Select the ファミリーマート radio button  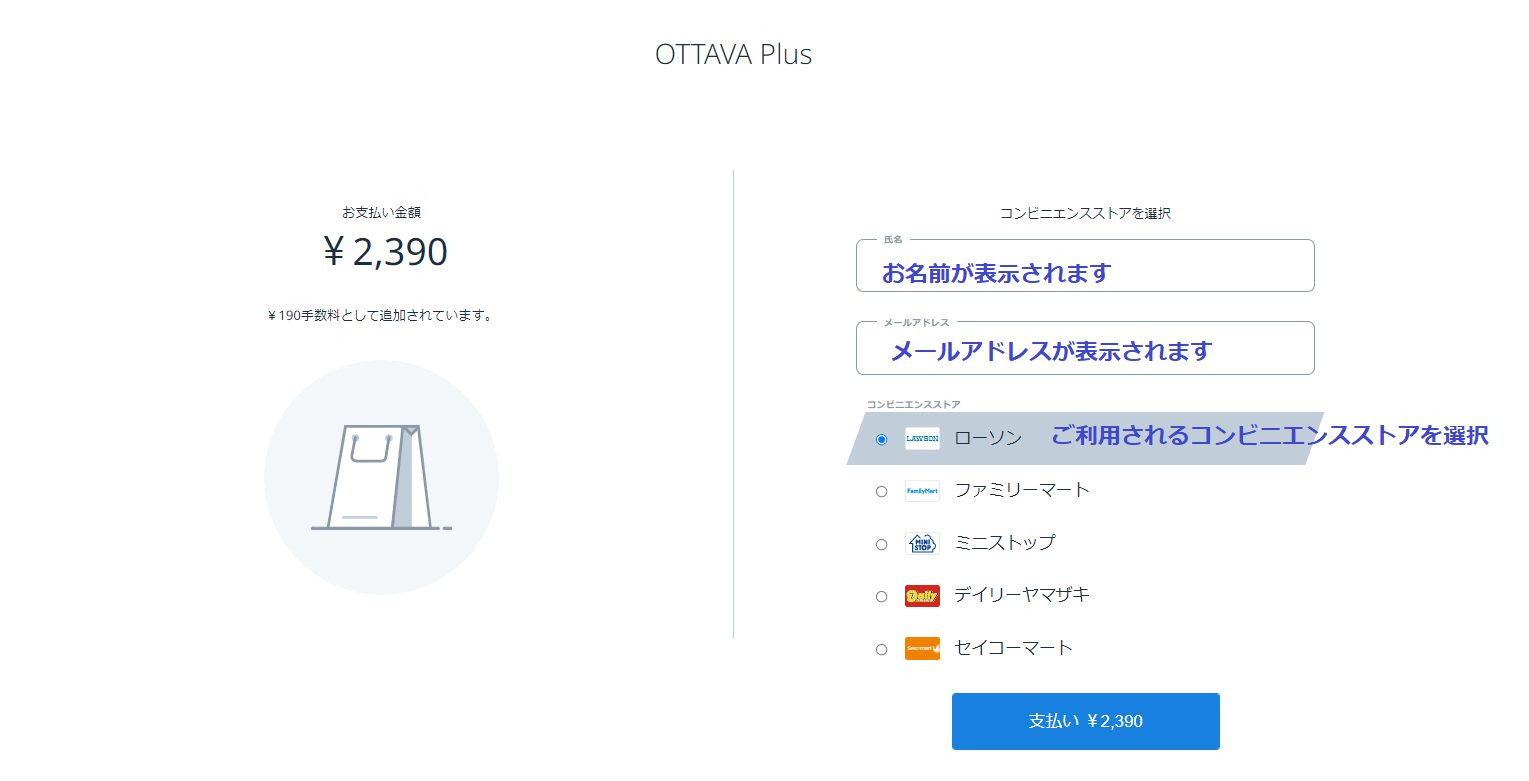[x=881, y=491]
